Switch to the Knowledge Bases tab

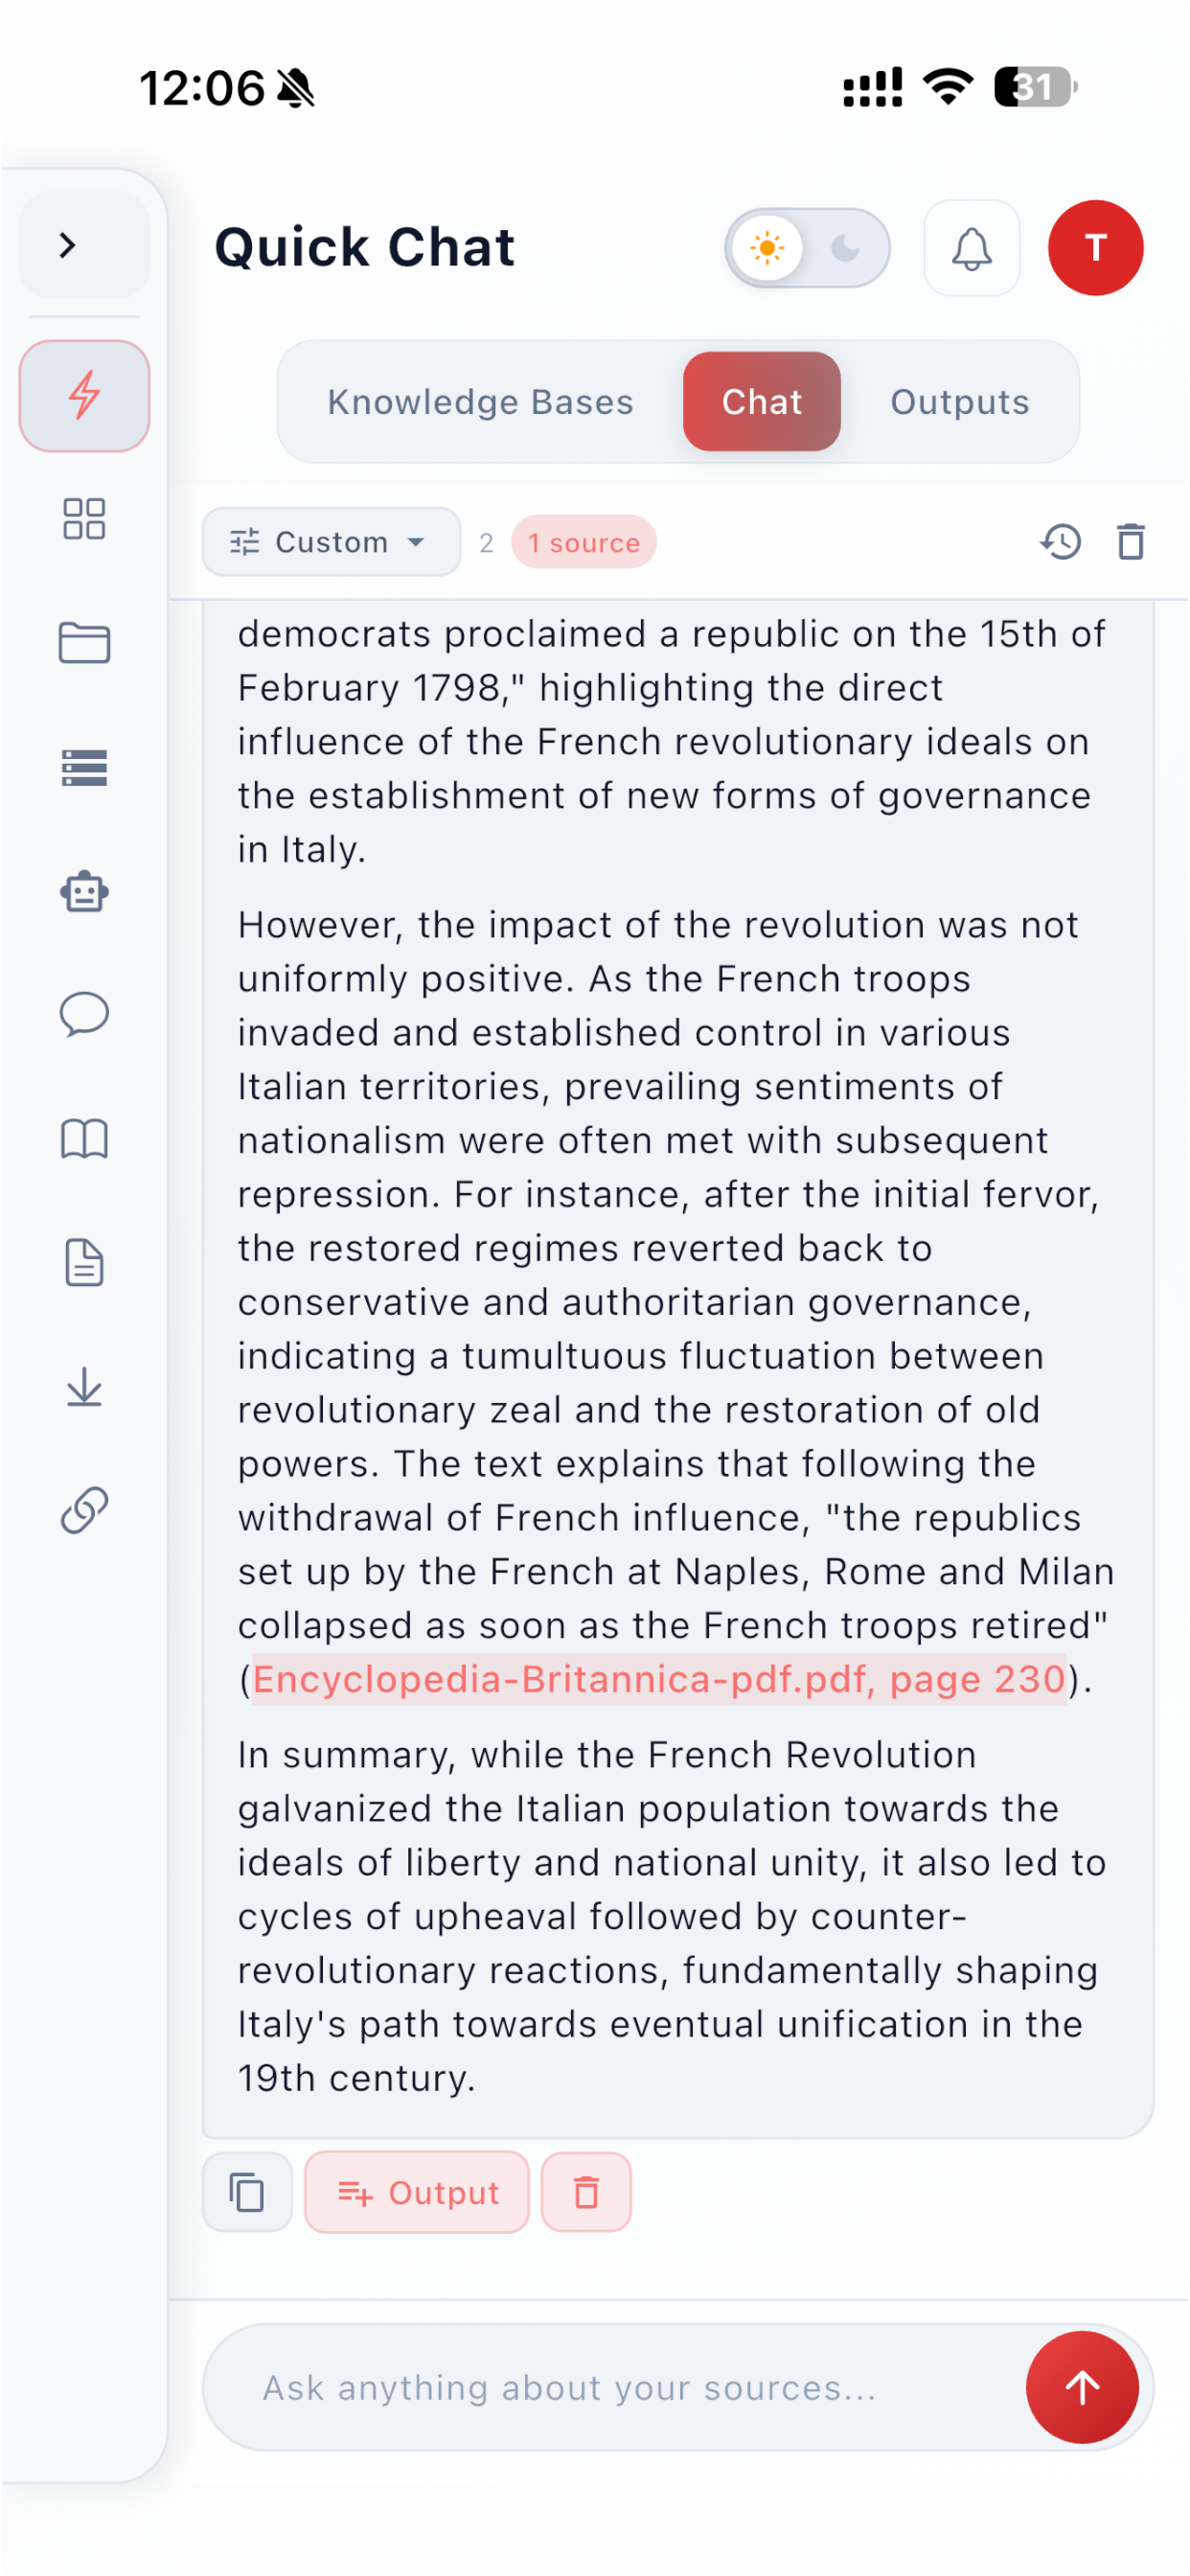[481, 402]
